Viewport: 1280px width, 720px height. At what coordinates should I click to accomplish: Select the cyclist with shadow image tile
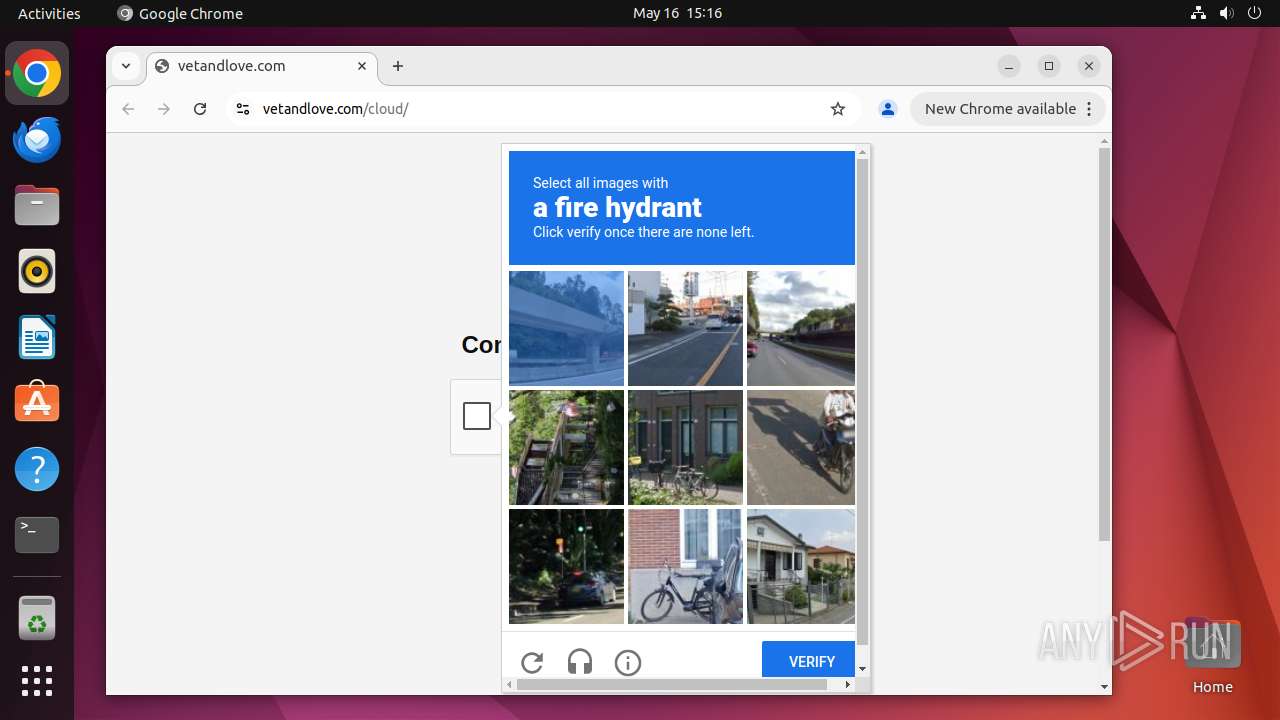pos(801,447)
